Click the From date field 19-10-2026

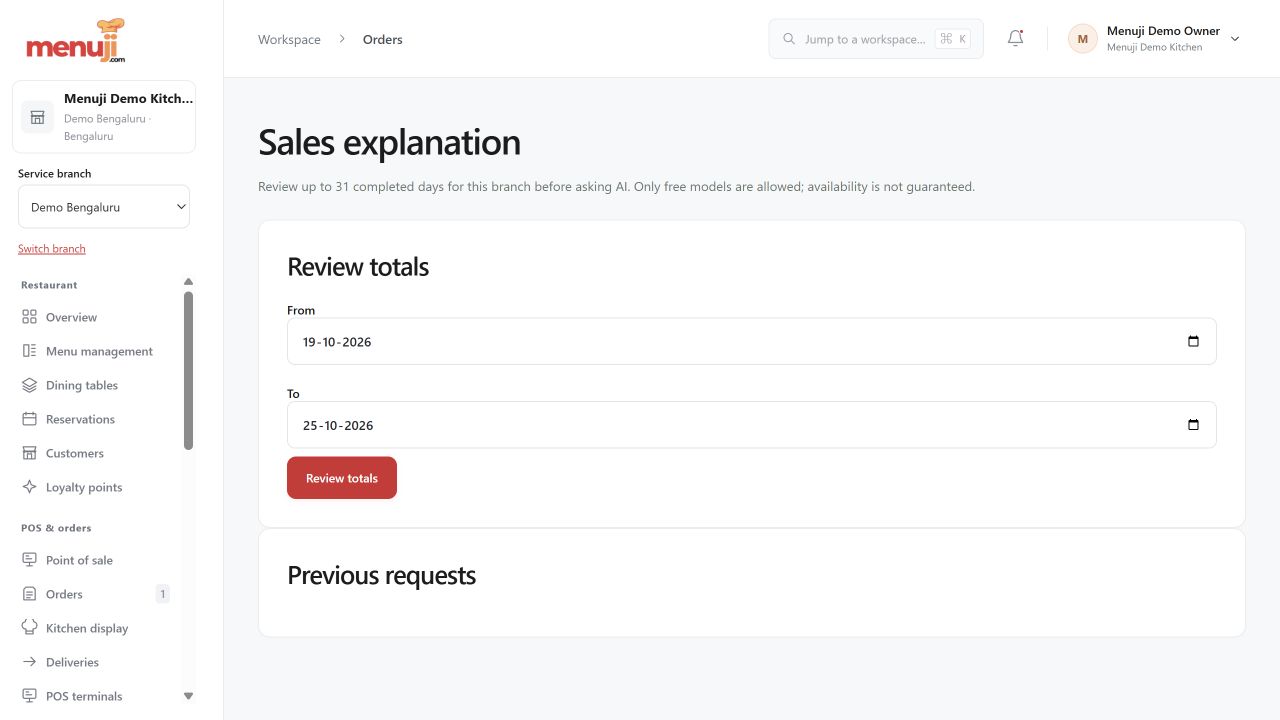(x=752, y=341)
